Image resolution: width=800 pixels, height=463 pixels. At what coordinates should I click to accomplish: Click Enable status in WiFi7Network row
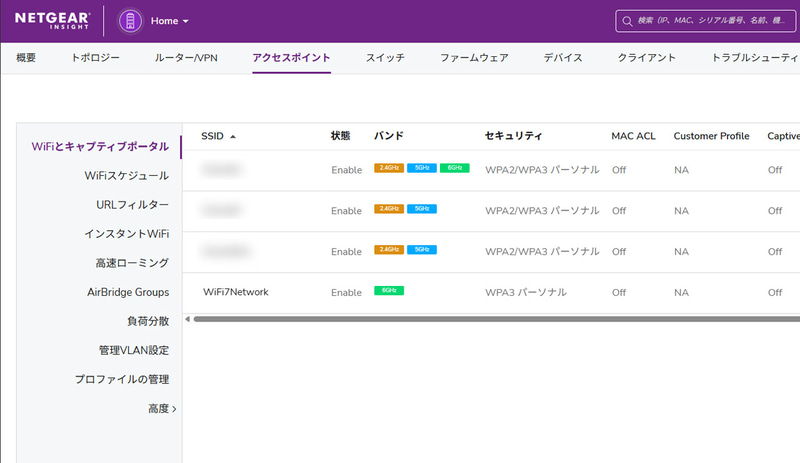click(x=346, y=293)
